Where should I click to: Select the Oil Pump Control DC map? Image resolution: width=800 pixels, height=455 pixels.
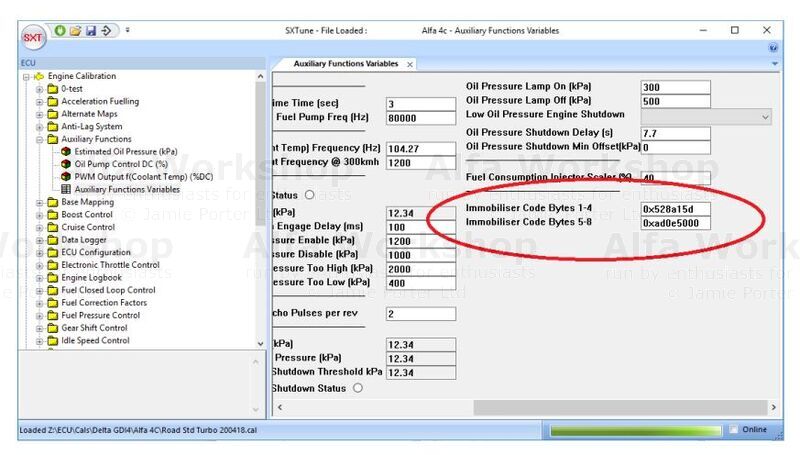pos(120,164)
